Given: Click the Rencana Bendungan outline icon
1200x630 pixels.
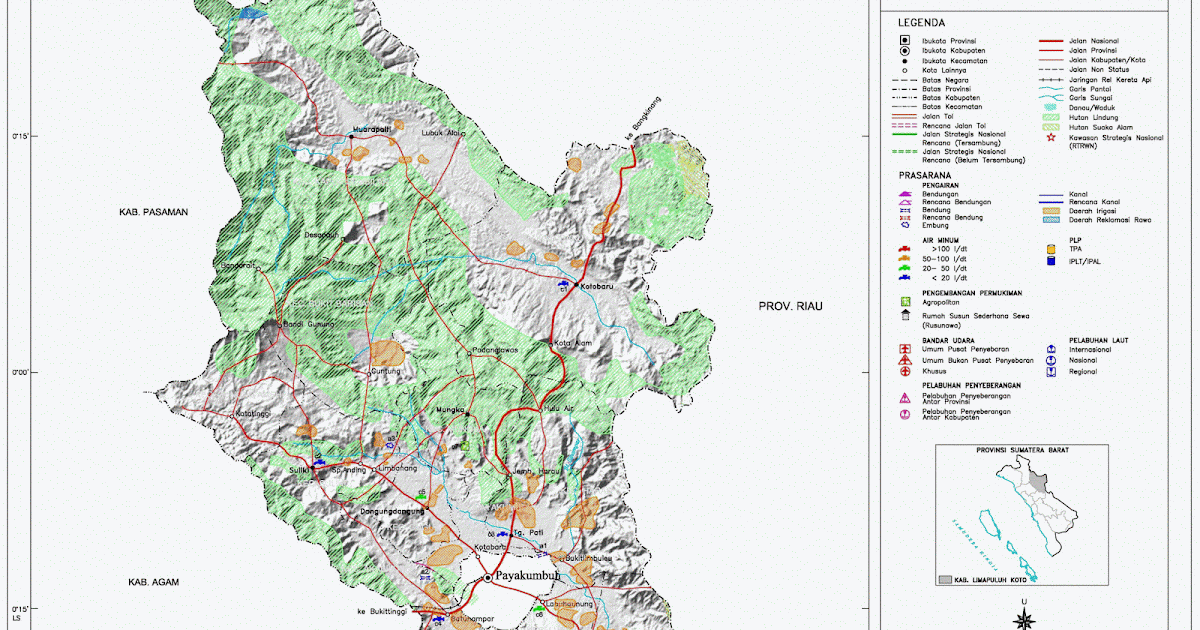Looking at the screenshot, I should [x=905, y=202].
